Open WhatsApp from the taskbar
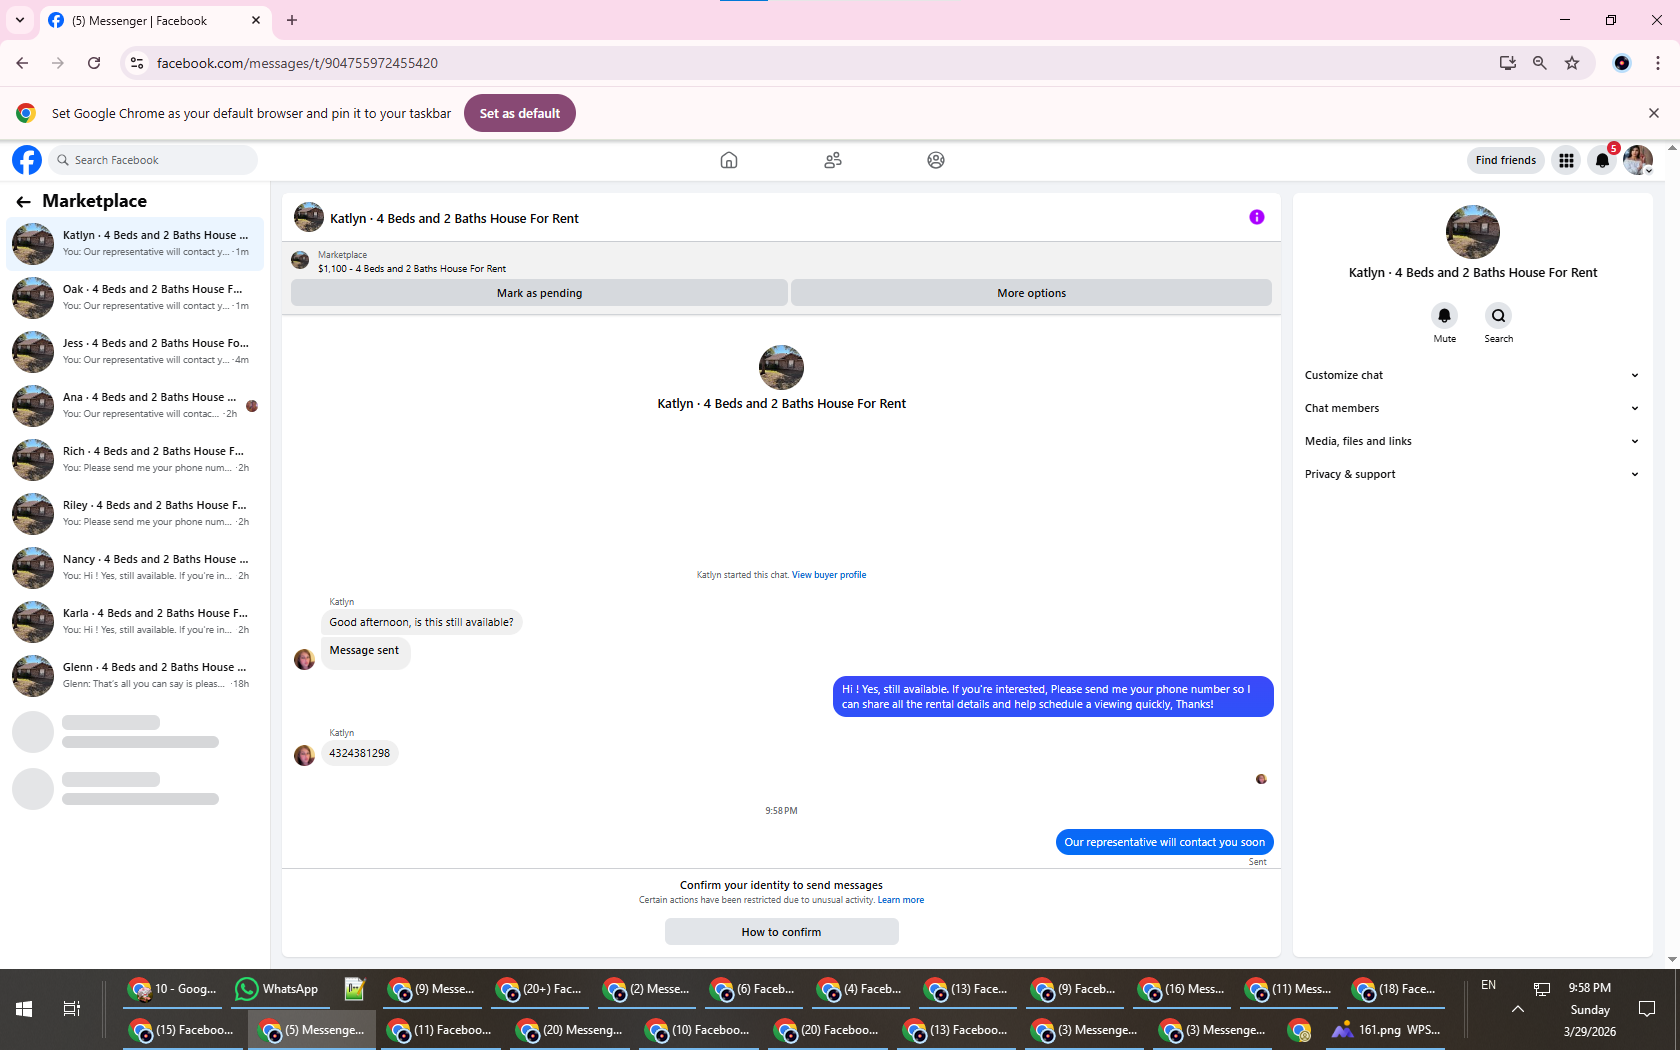Screen dimensions: 1680x1050 (x=277, y=989)
